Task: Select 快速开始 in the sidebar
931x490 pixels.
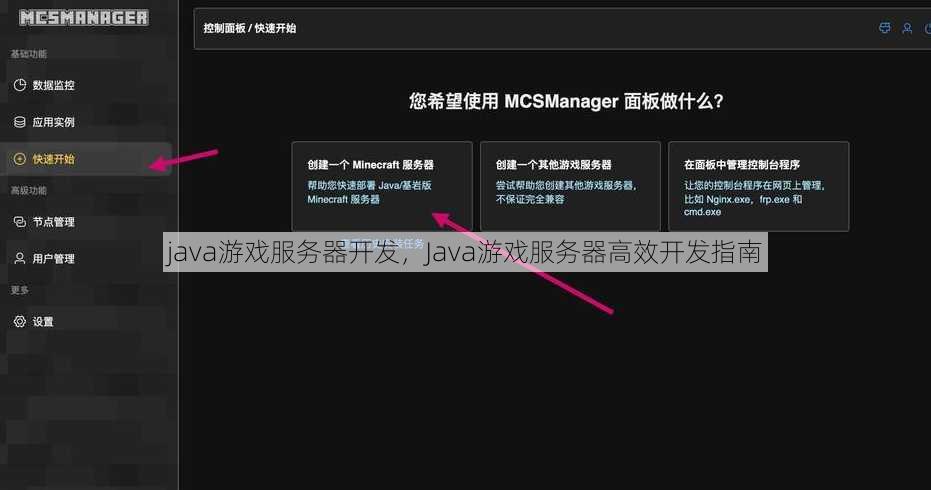Action: pos(86,159)
